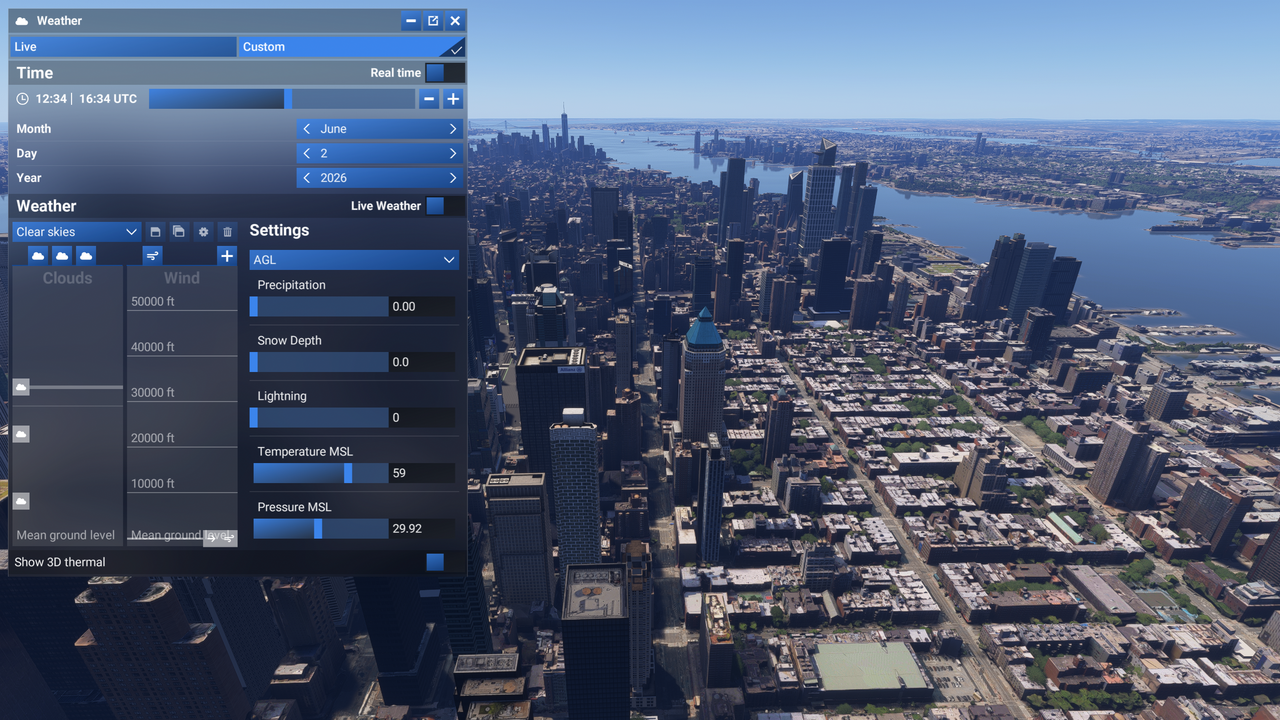Click the Clouds column header
1280x720 pixels.
point(67,278)
